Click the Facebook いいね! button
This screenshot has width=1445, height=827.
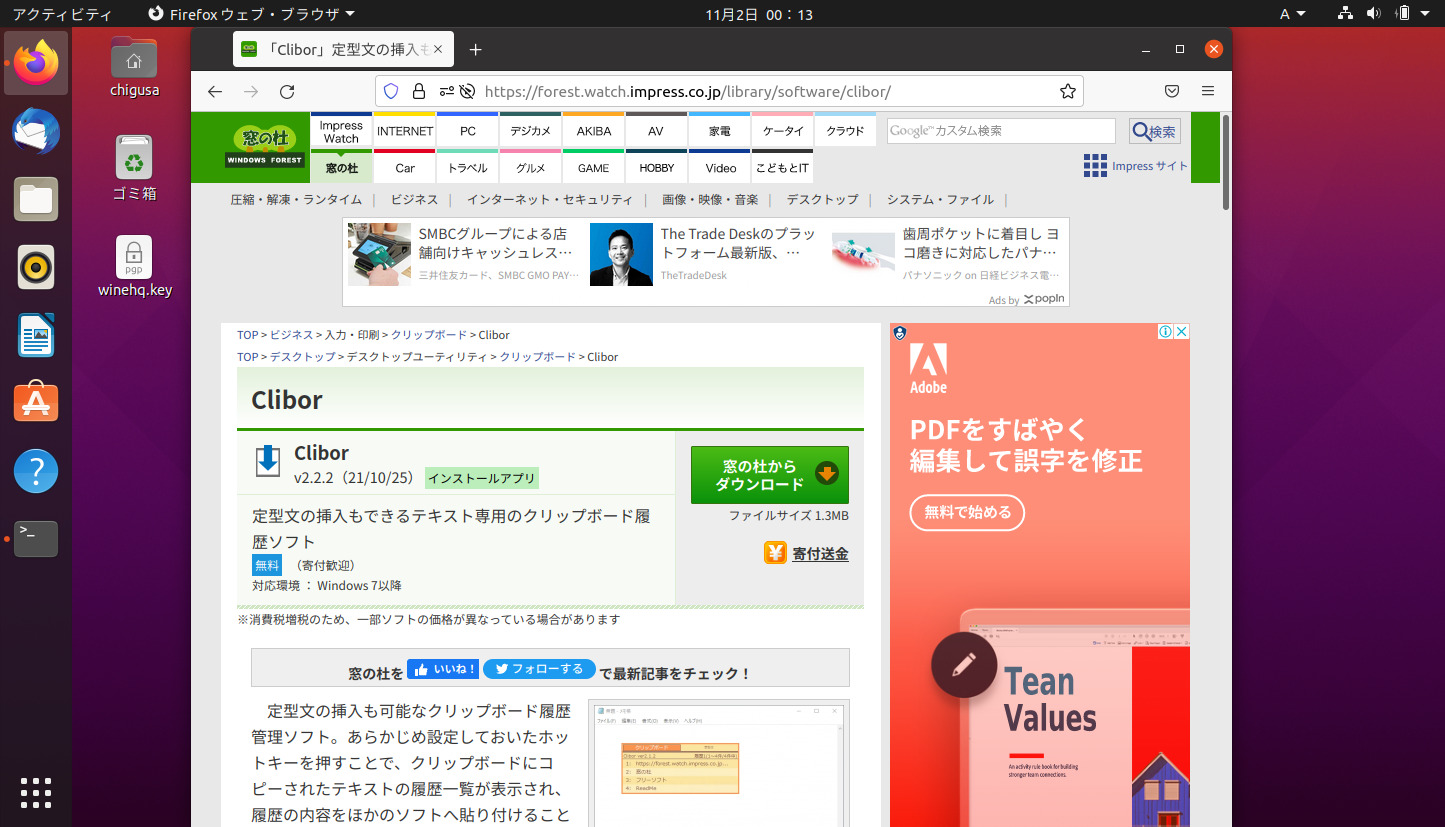pos(443,669)
